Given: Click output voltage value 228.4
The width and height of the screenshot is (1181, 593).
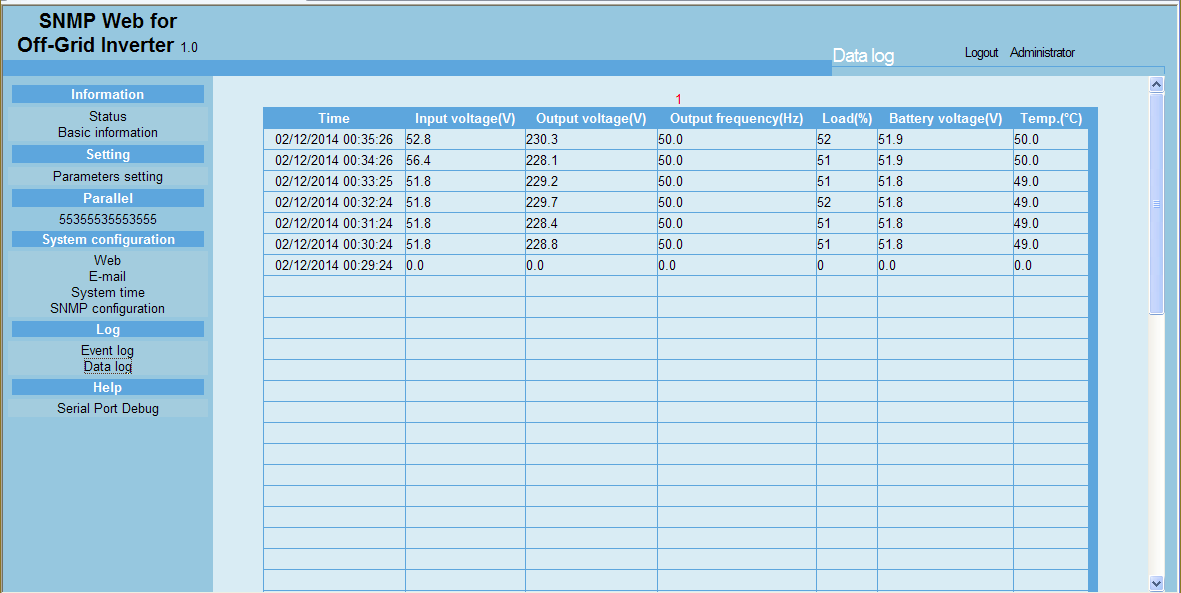Looking at the screenshot, I should (x=542, y=224).
